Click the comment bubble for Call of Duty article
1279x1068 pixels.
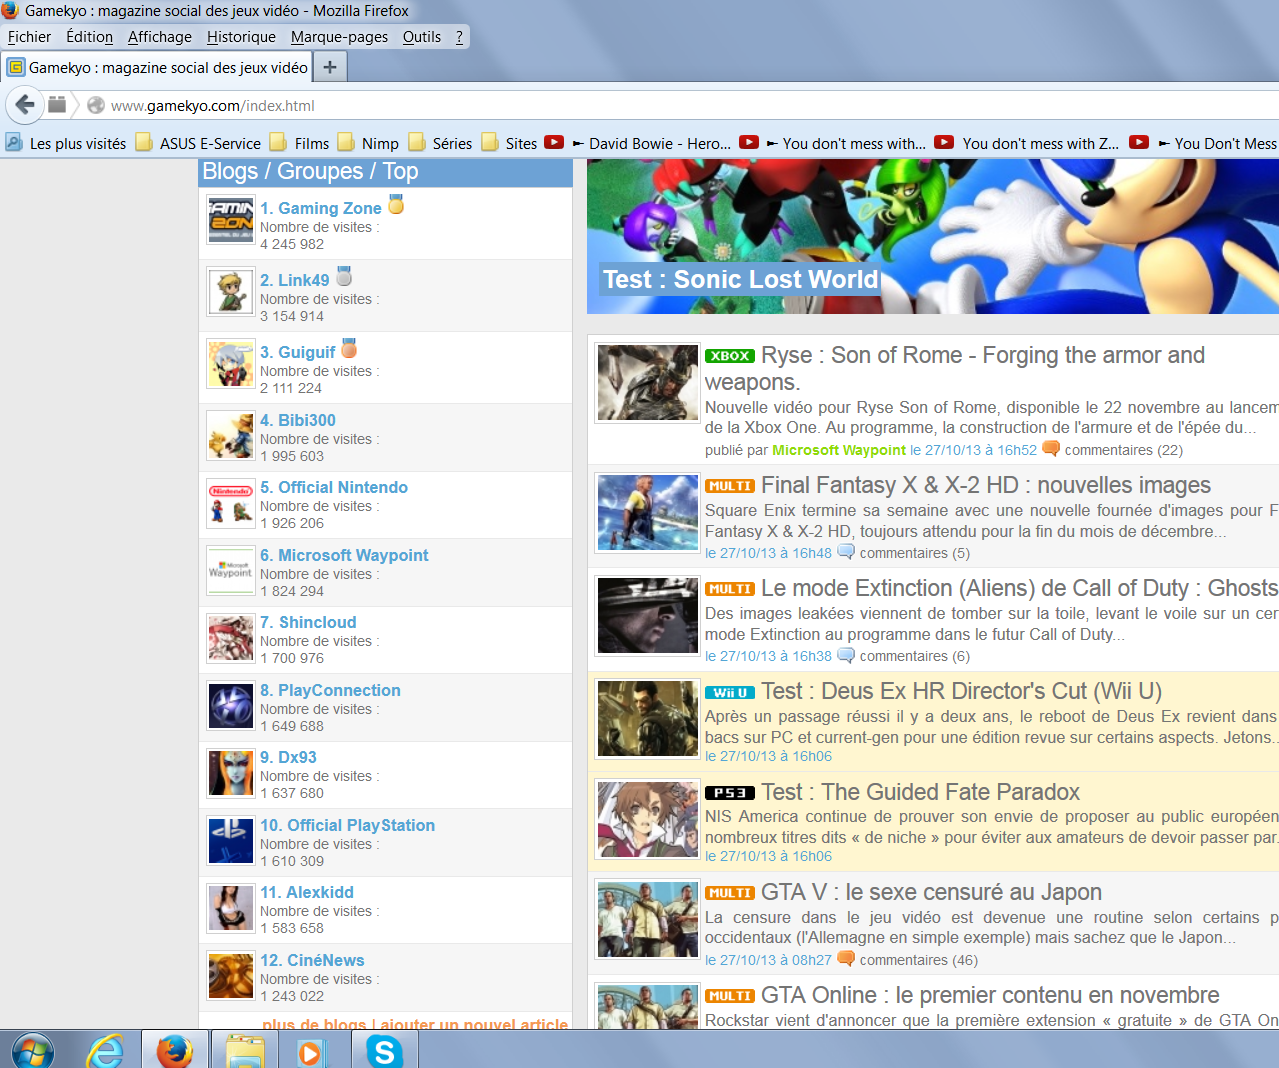846,655
